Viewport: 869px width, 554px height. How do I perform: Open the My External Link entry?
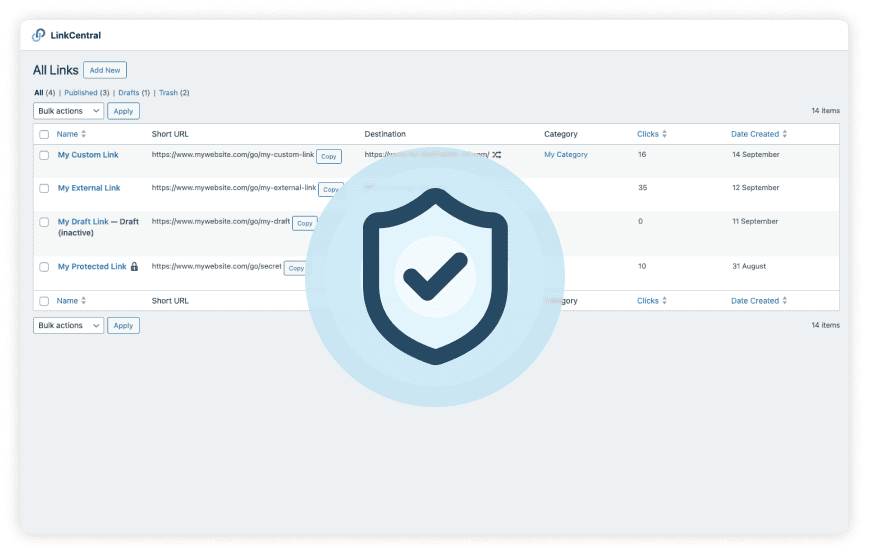click(89, 188)
